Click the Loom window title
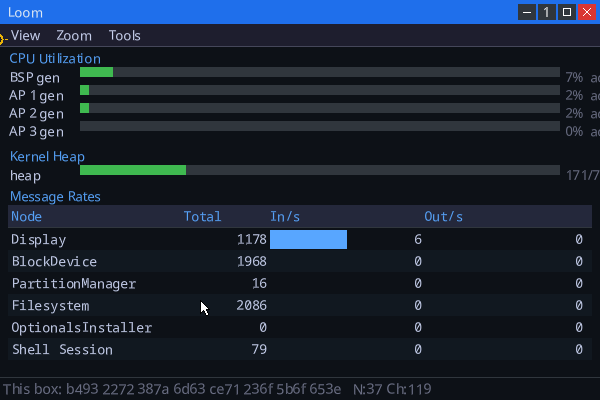Viewport: 600px width, 400px height. [x=25, y=13]
